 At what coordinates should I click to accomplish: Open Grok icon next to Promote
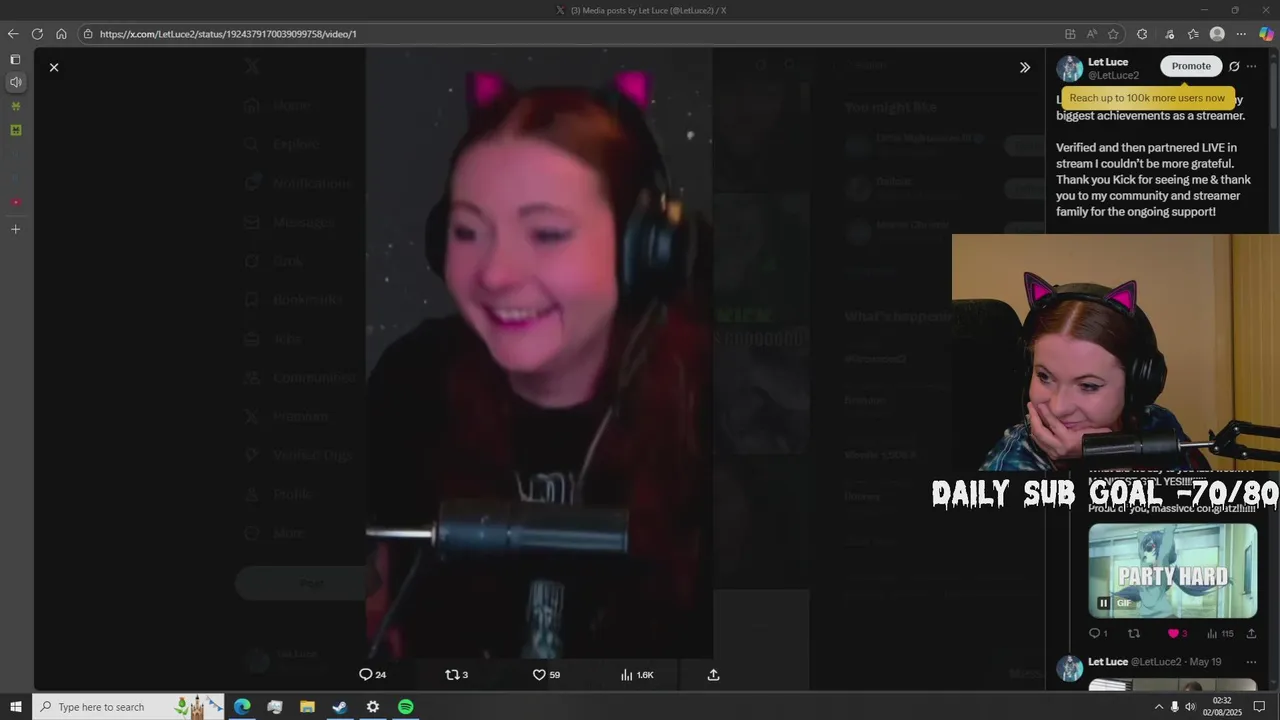tap(1234, 66)
